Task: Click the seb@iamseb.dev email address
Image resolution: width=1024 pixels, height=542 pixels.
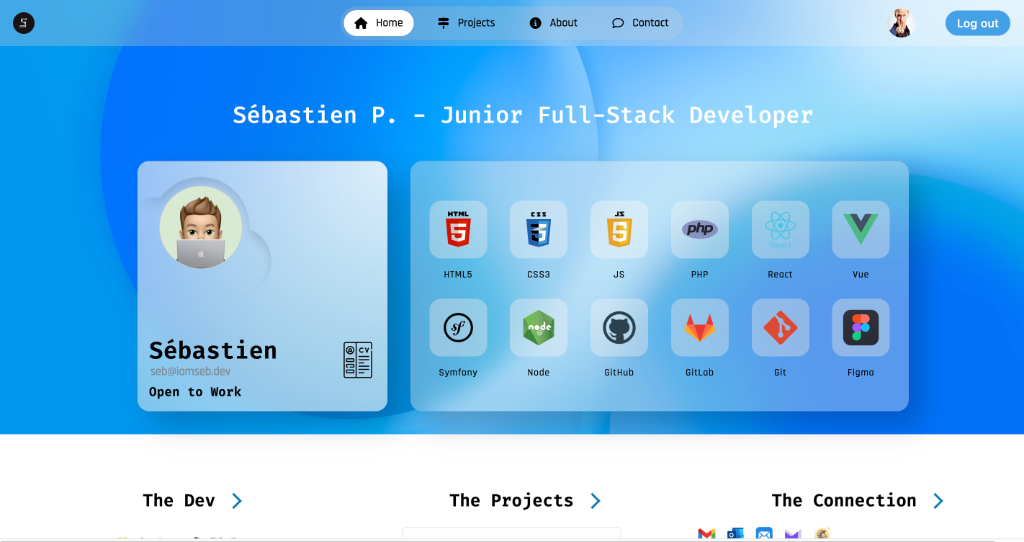Action: point(190,371)
